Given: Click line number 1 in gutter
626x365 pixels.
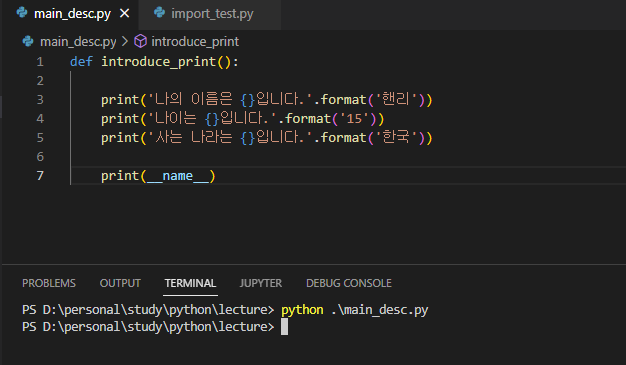Looking at the screenshot, I should click(40, 62).
